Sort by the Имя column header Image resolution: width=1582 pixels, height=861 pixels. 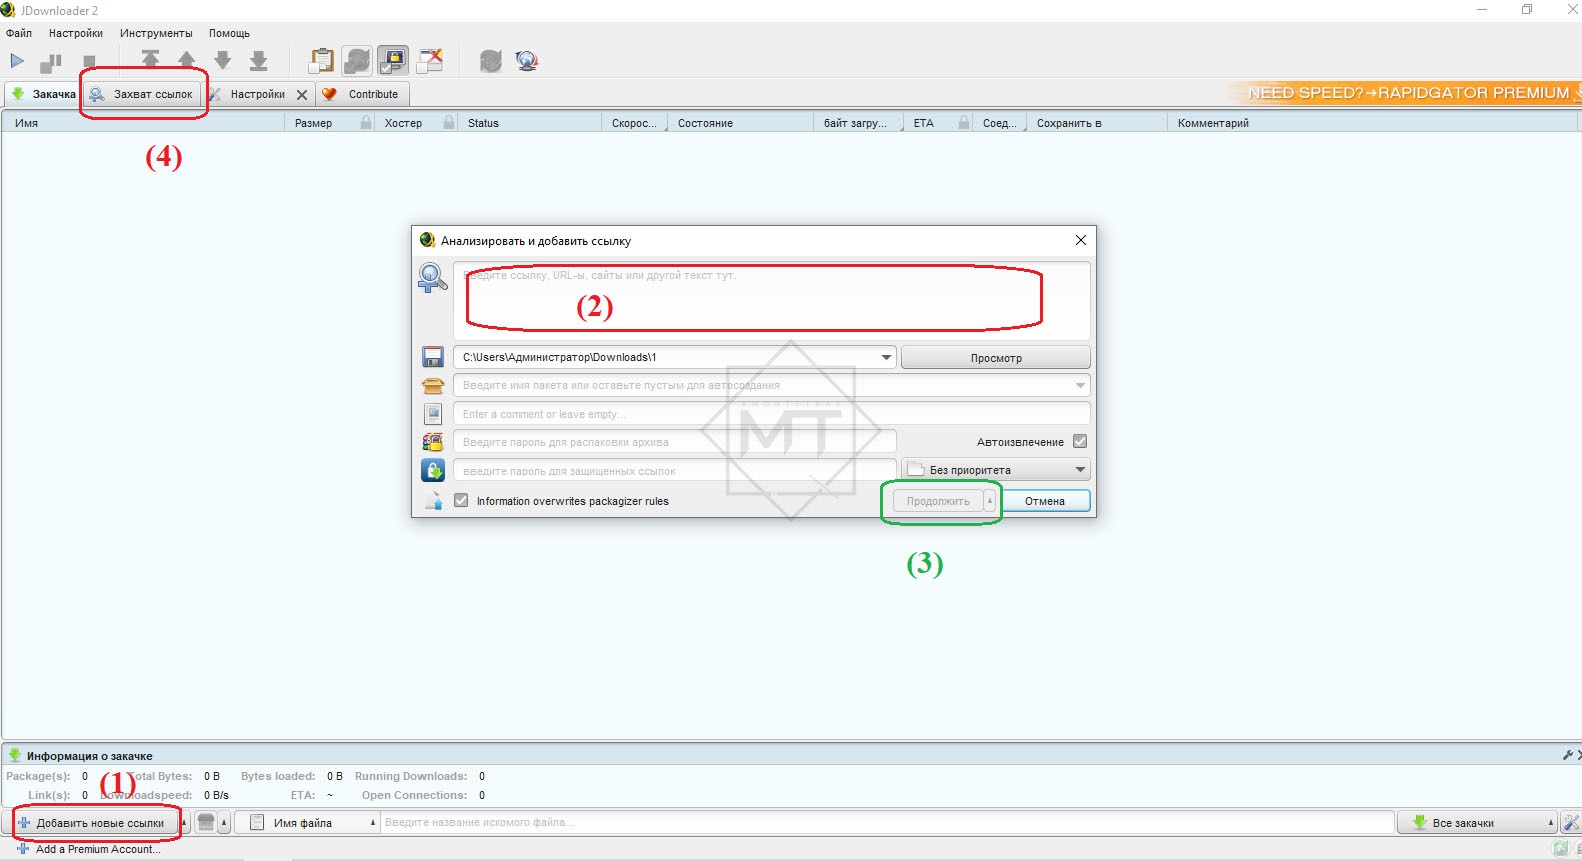point(143,123)
